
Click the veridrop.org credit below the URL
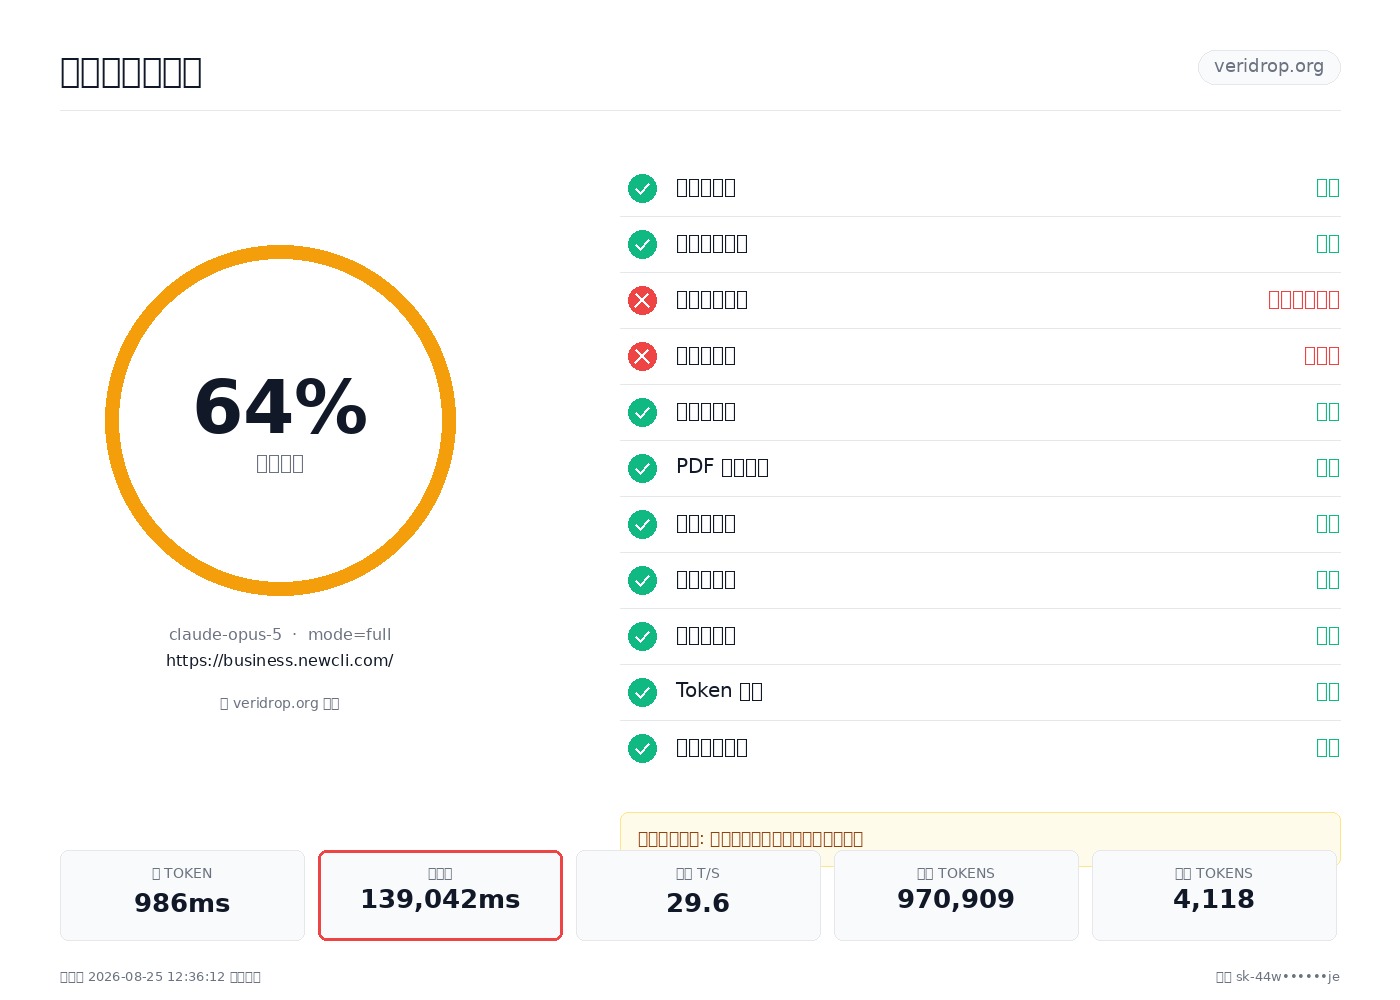pyautogui.click(x=280, y=703)
